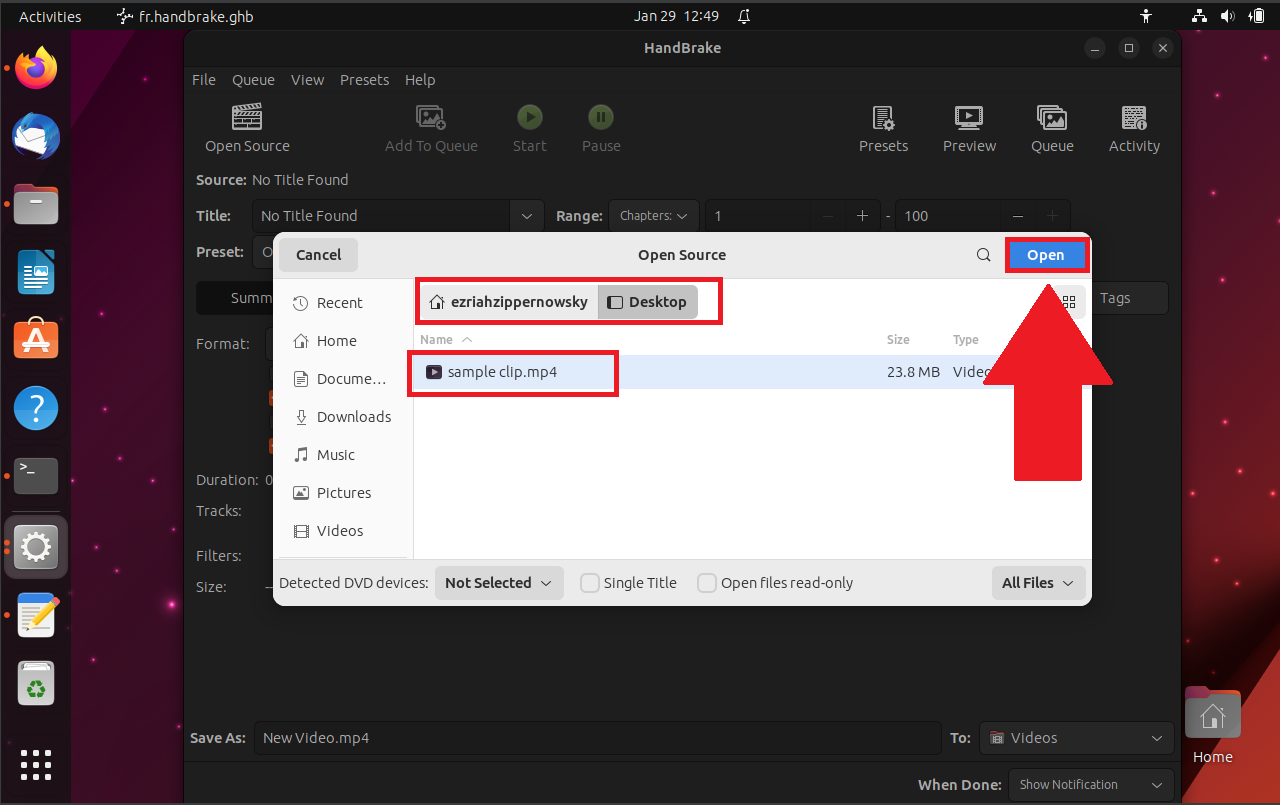This screenshot has height=805, width=1280.
Task: Switch file list to grid view
Action: pos(1068,301)
